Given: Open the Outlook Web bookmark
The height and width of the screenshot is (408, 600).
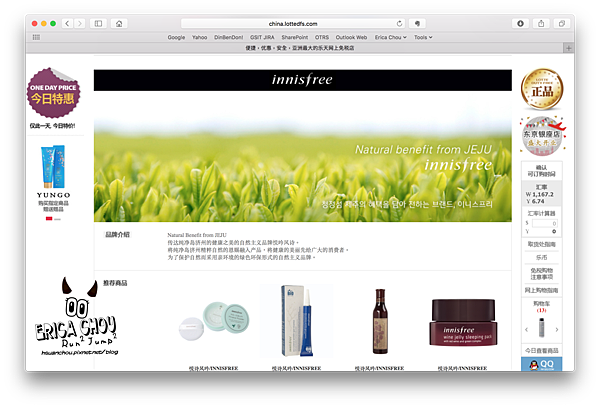Looking at the screenshot, I should (351, 37).
